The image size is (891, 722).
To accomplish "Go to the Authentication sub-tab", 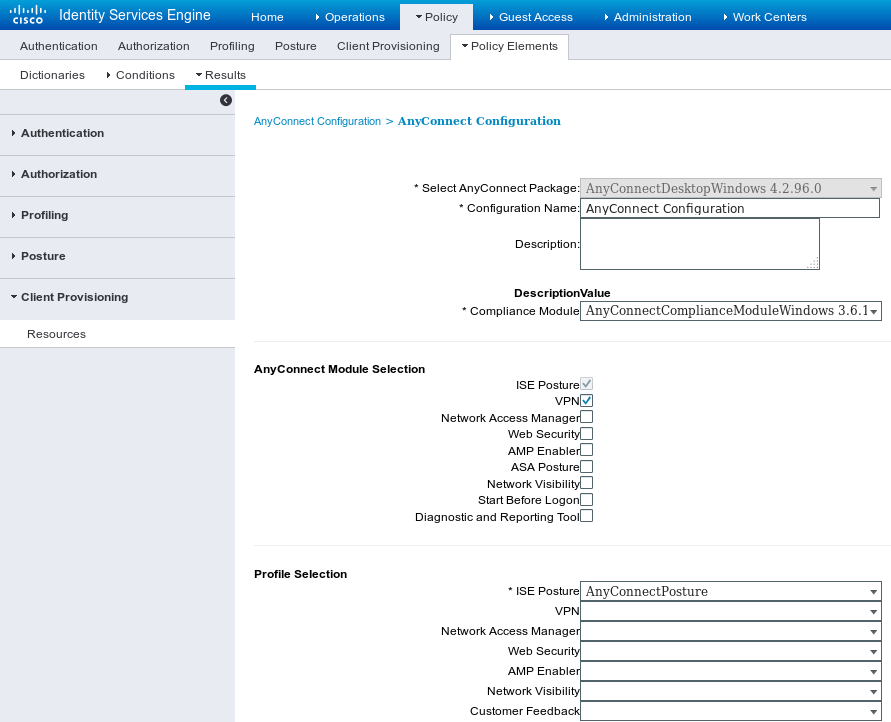I will pyautogui.click(x=59, y=46).
